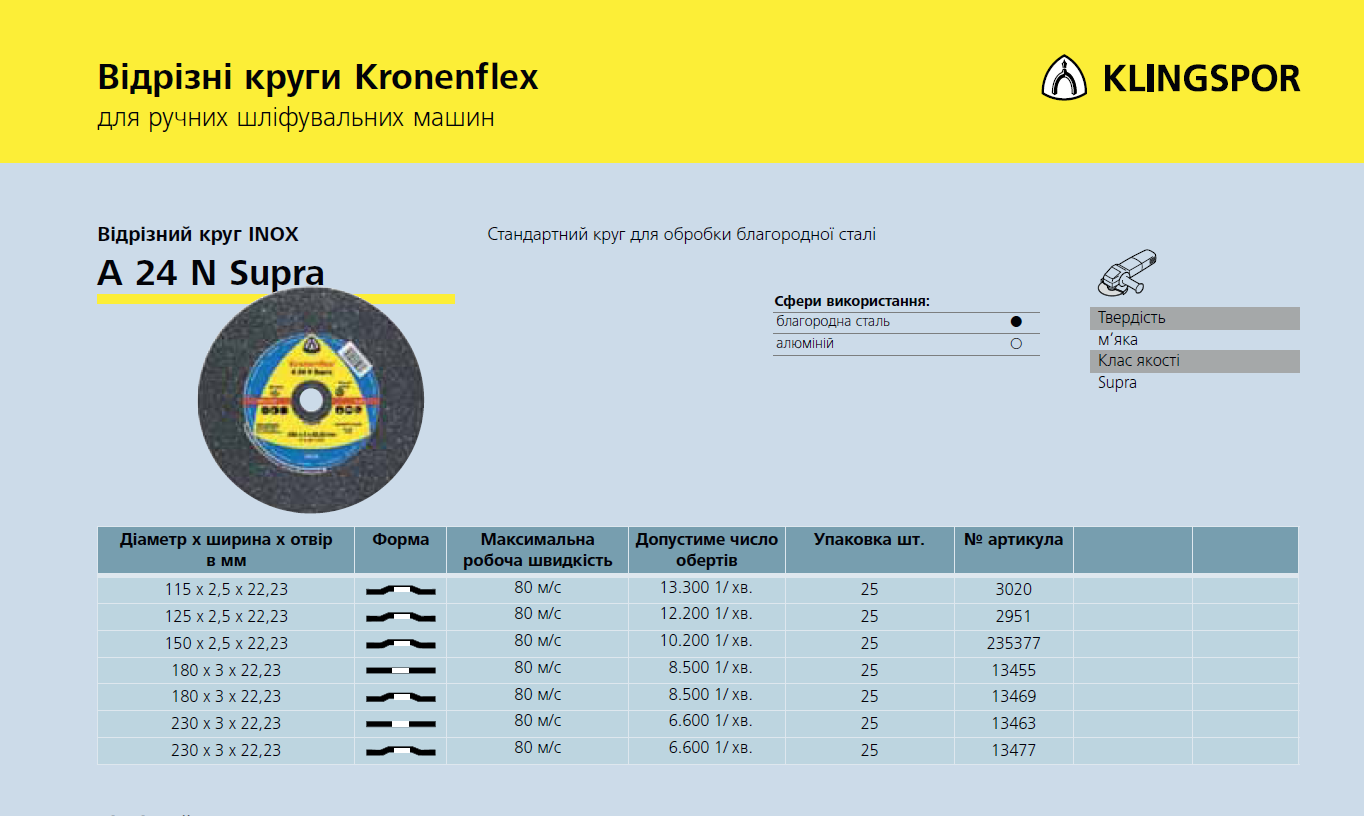The image size is (1364, 816).
Task: Click 80 м/с speed in article 2951 row
Action: (x=538, y=614)
